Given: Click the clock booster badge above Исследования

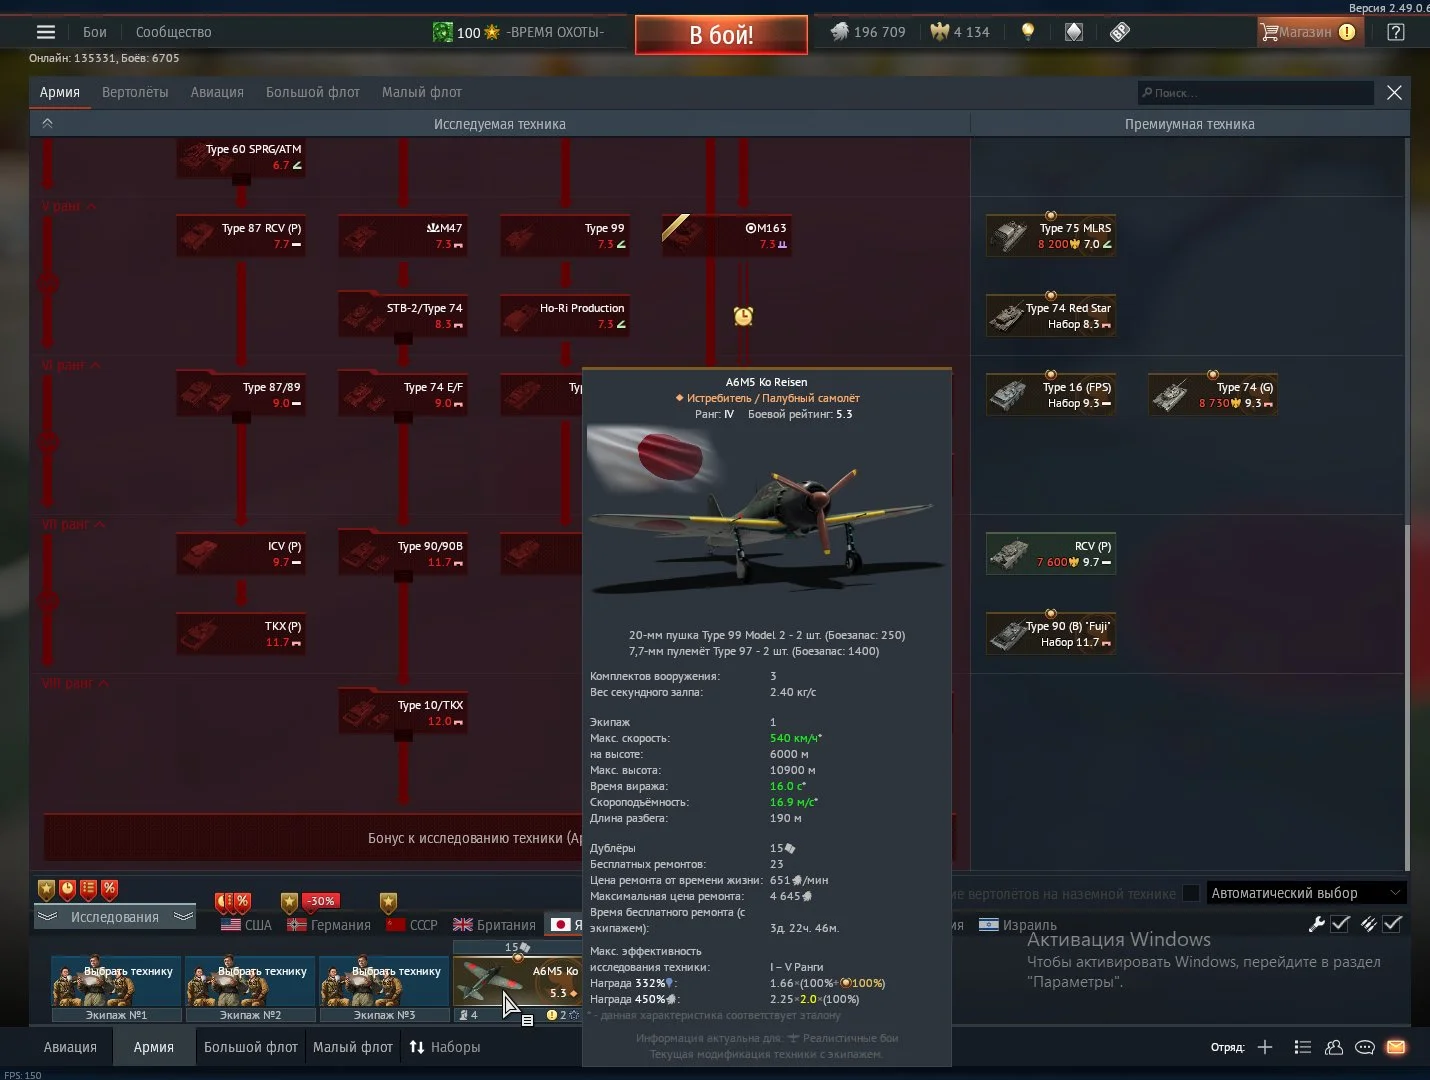Looking at the screenshot, I should [x=67, y=889].
